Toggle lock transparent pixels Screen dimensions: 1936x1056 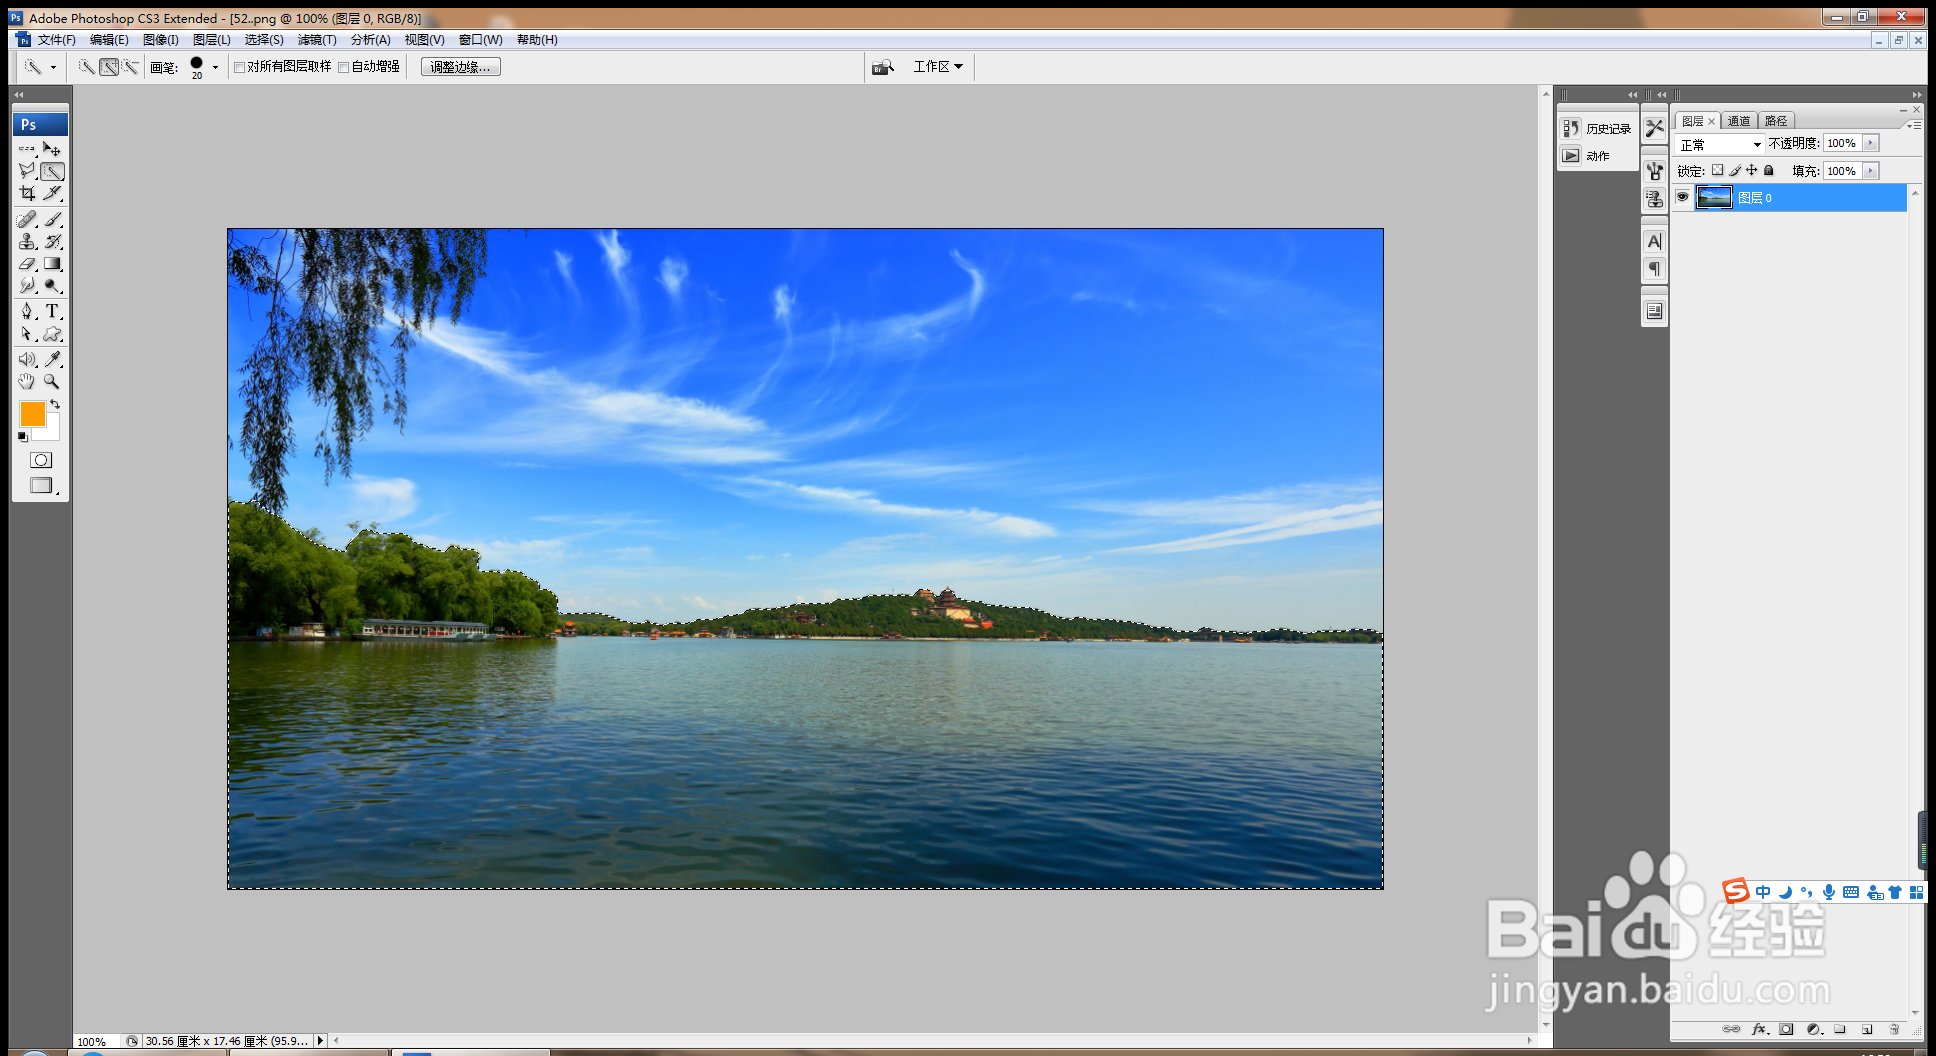(1717, 170)
